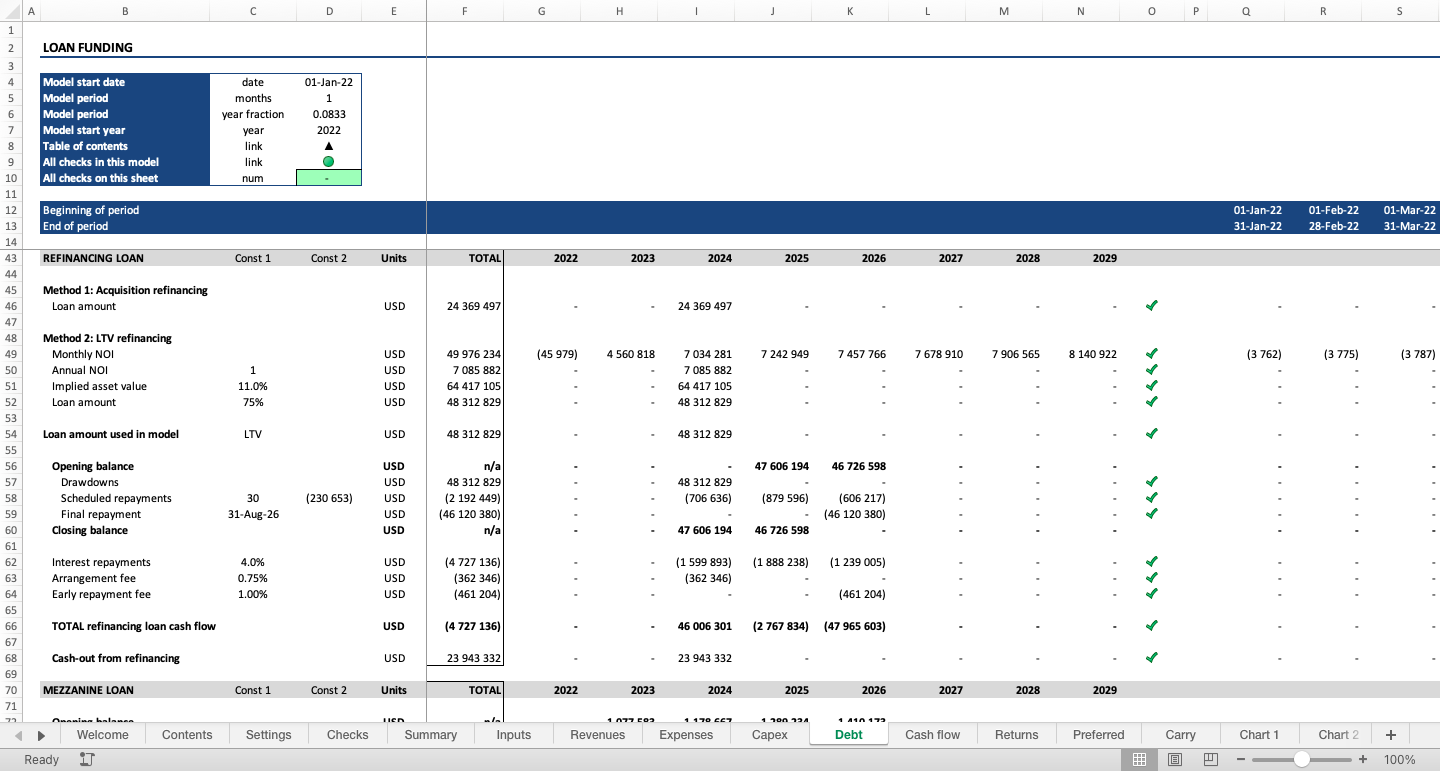Select the column F header
This screenshot has width=1440, height=771.
click(464, 10)
